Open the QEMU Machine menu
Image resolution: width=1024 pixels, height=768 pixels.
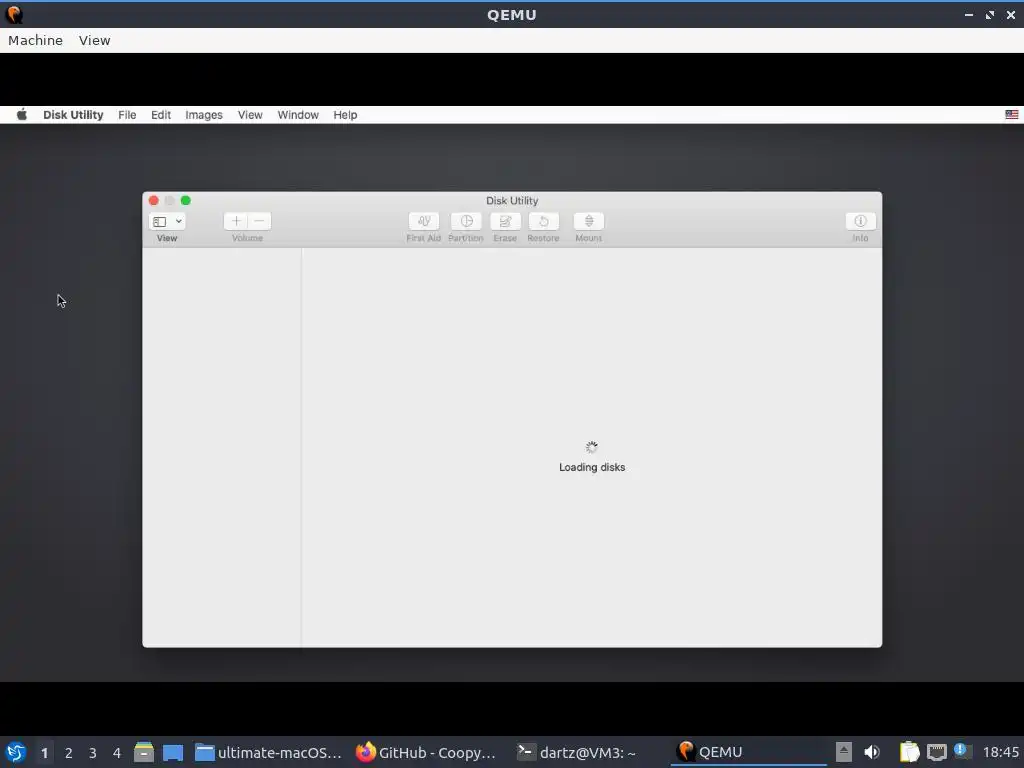pyautogui.click(x=35, y=40)
